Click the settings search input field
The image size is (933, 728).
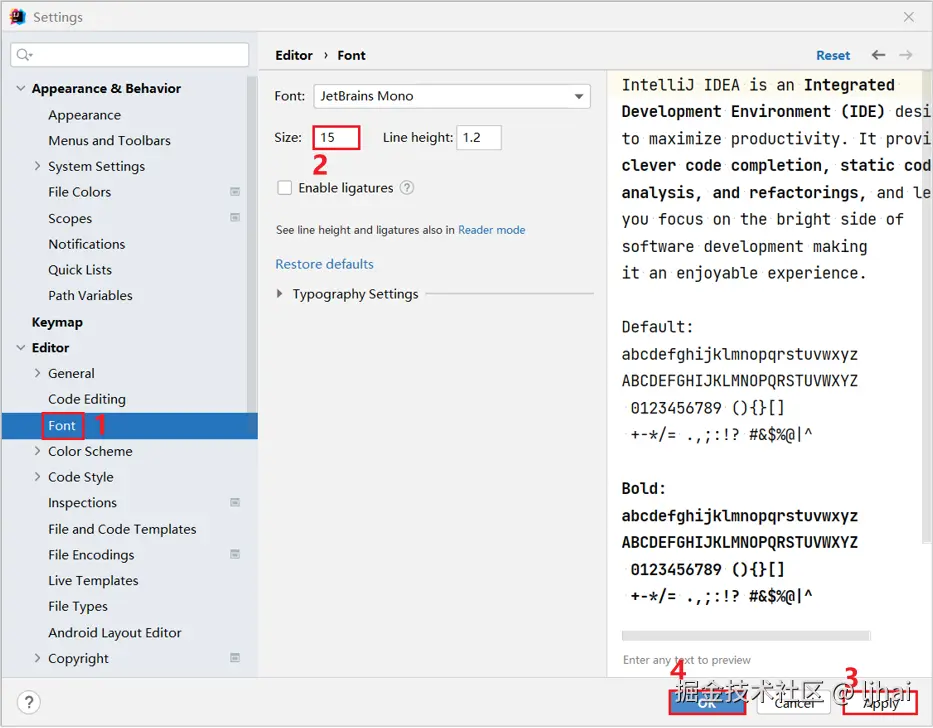[130, 55]
